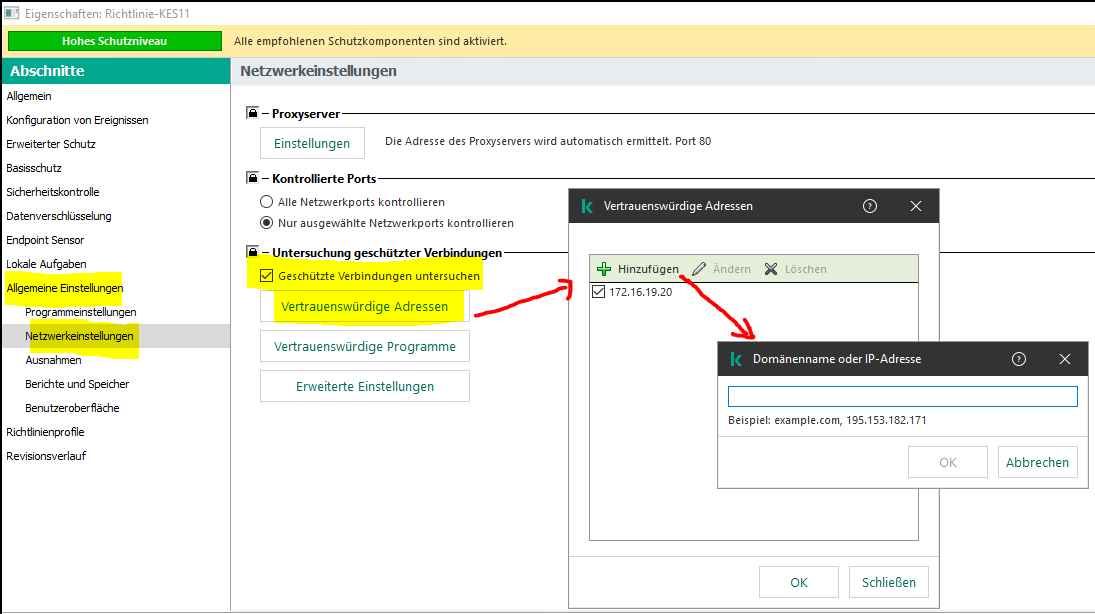Go to Erweiterter Schutz section
1095x614 pixels.
click(51, 144)
